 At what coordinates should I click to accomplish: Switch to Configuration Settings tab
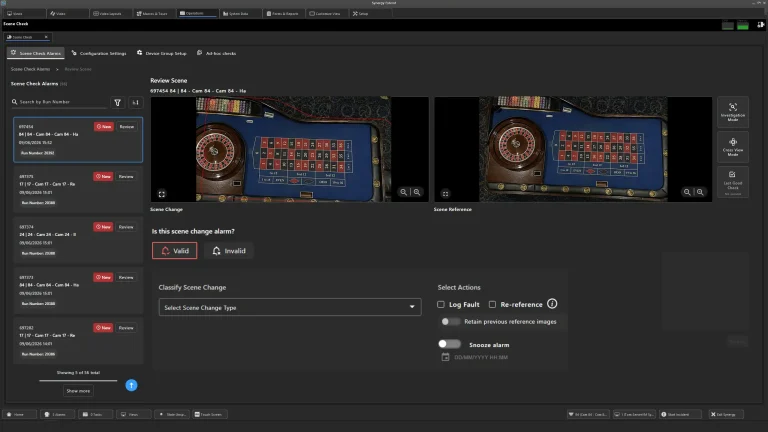(99, 53)
